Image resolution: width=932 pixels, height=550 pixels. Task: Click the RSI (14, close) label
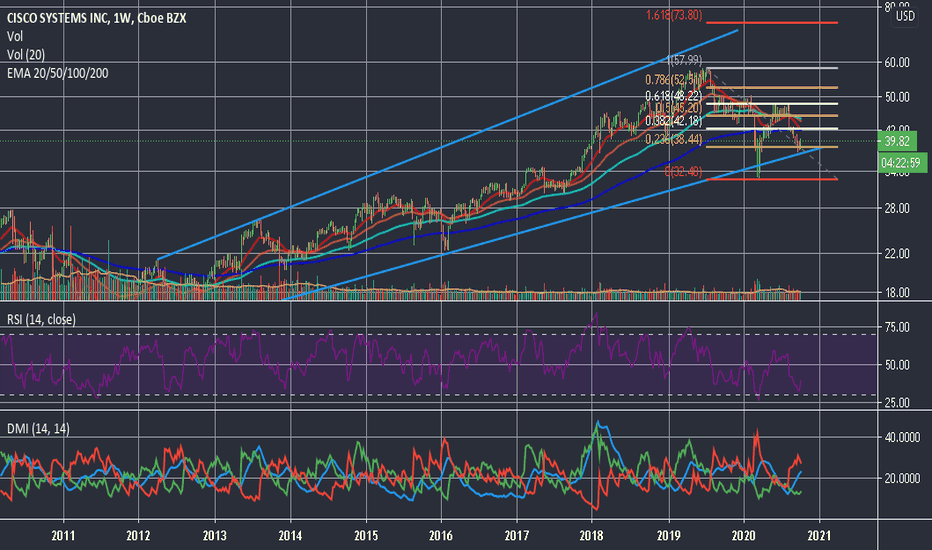[41, 319]
